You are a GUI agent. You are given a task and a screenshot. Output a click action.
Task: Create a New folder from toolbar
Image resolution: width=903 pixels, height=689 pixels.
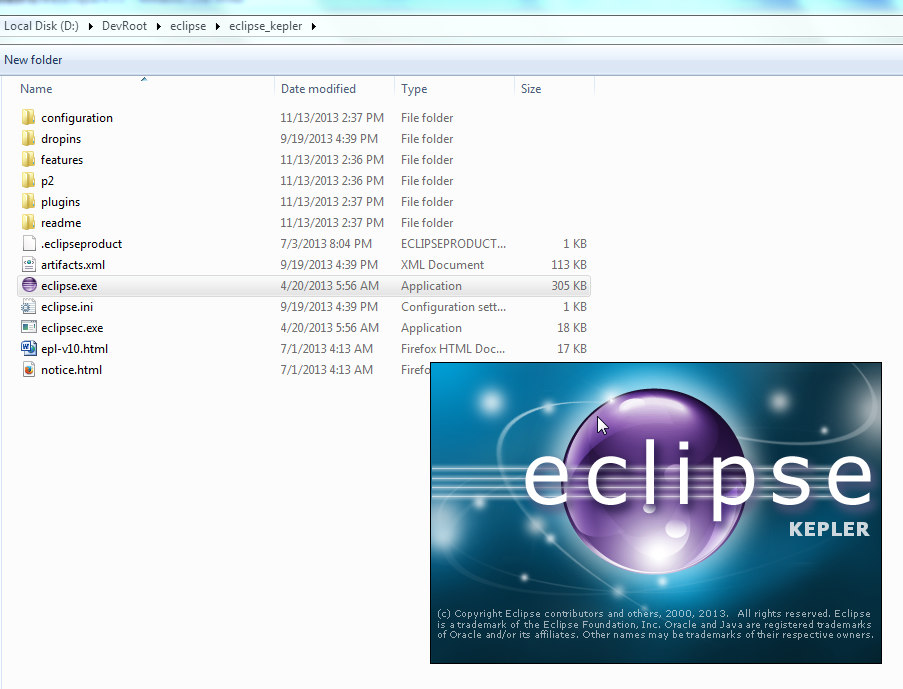[x=33, y=60]
